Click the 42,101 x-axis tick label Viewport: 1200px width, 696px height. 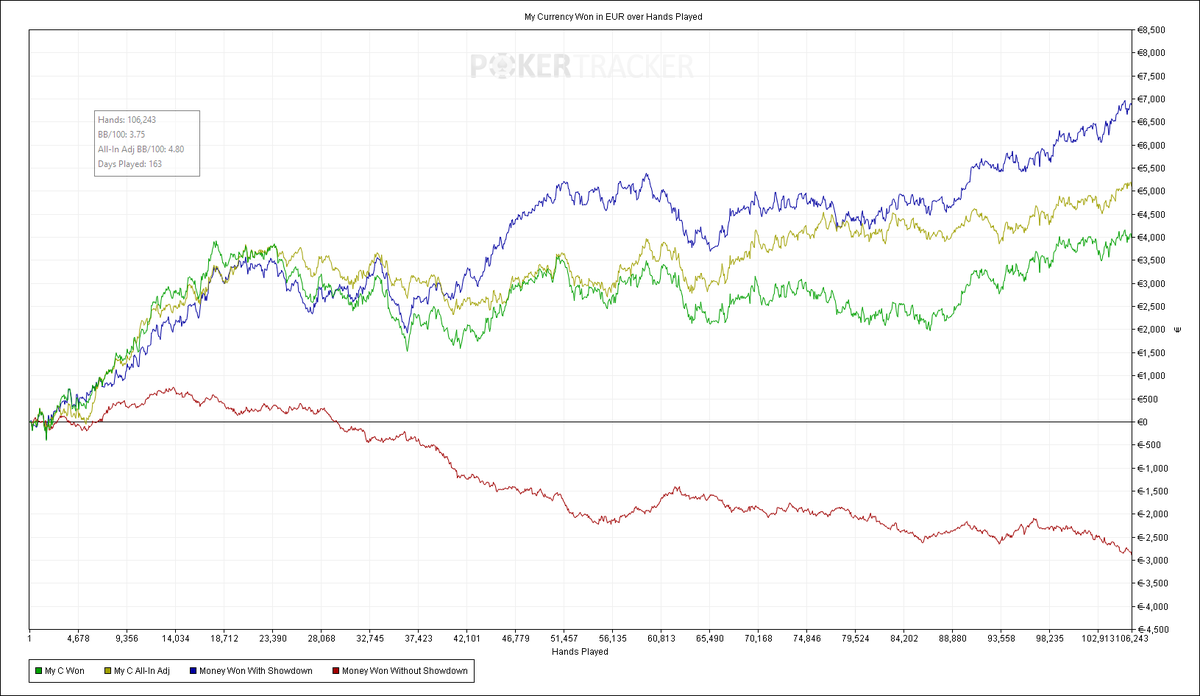tap(467, 637)
